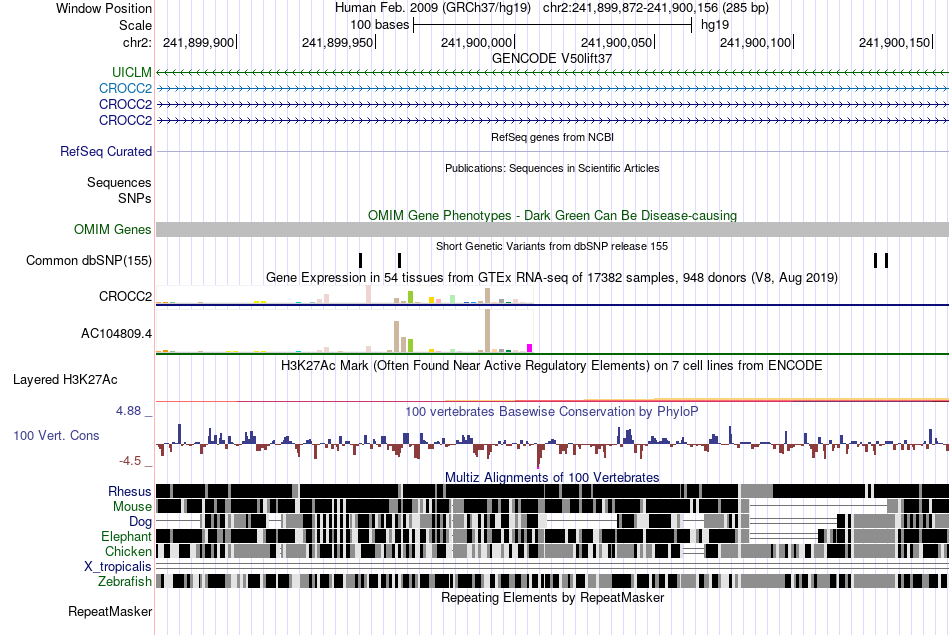Viewport: 950px width, 635px height.
Task: Click the Repeating Elements by RepeatMasker title
Action: point(553,598)
